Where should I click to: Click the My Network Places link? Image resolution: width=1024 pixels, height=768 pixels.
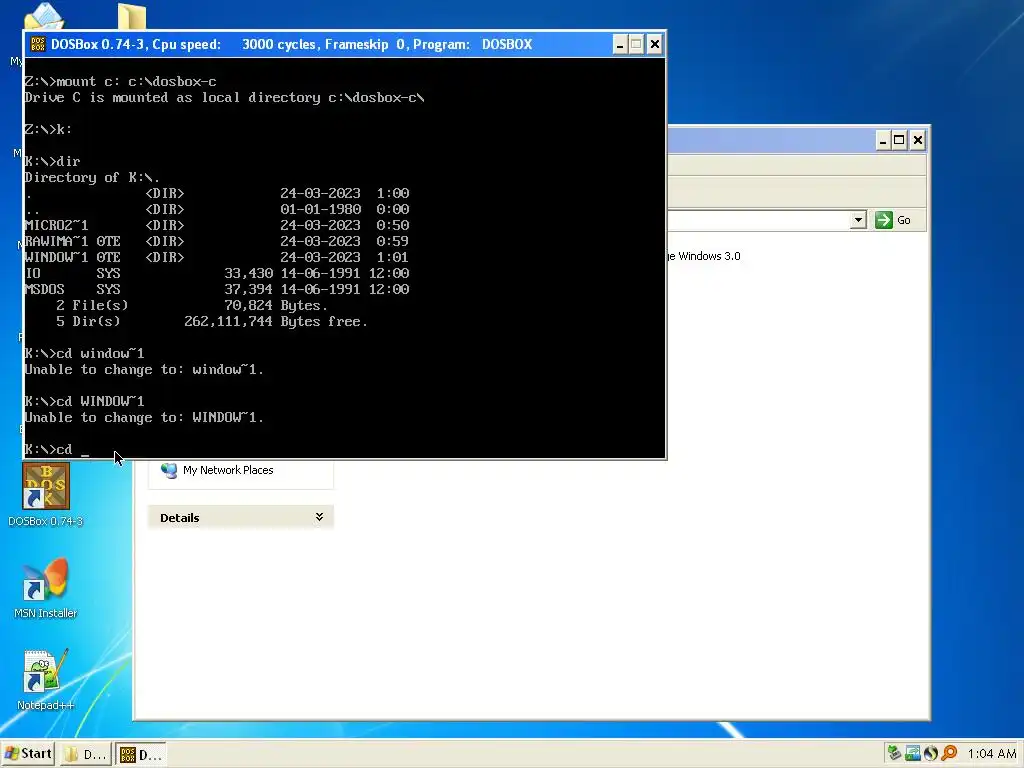[228, 470]
